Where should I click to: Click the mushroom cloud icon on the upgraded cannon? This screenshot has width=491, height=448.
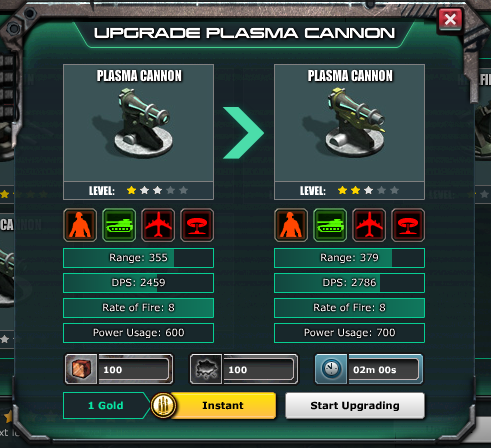[408, 225]
